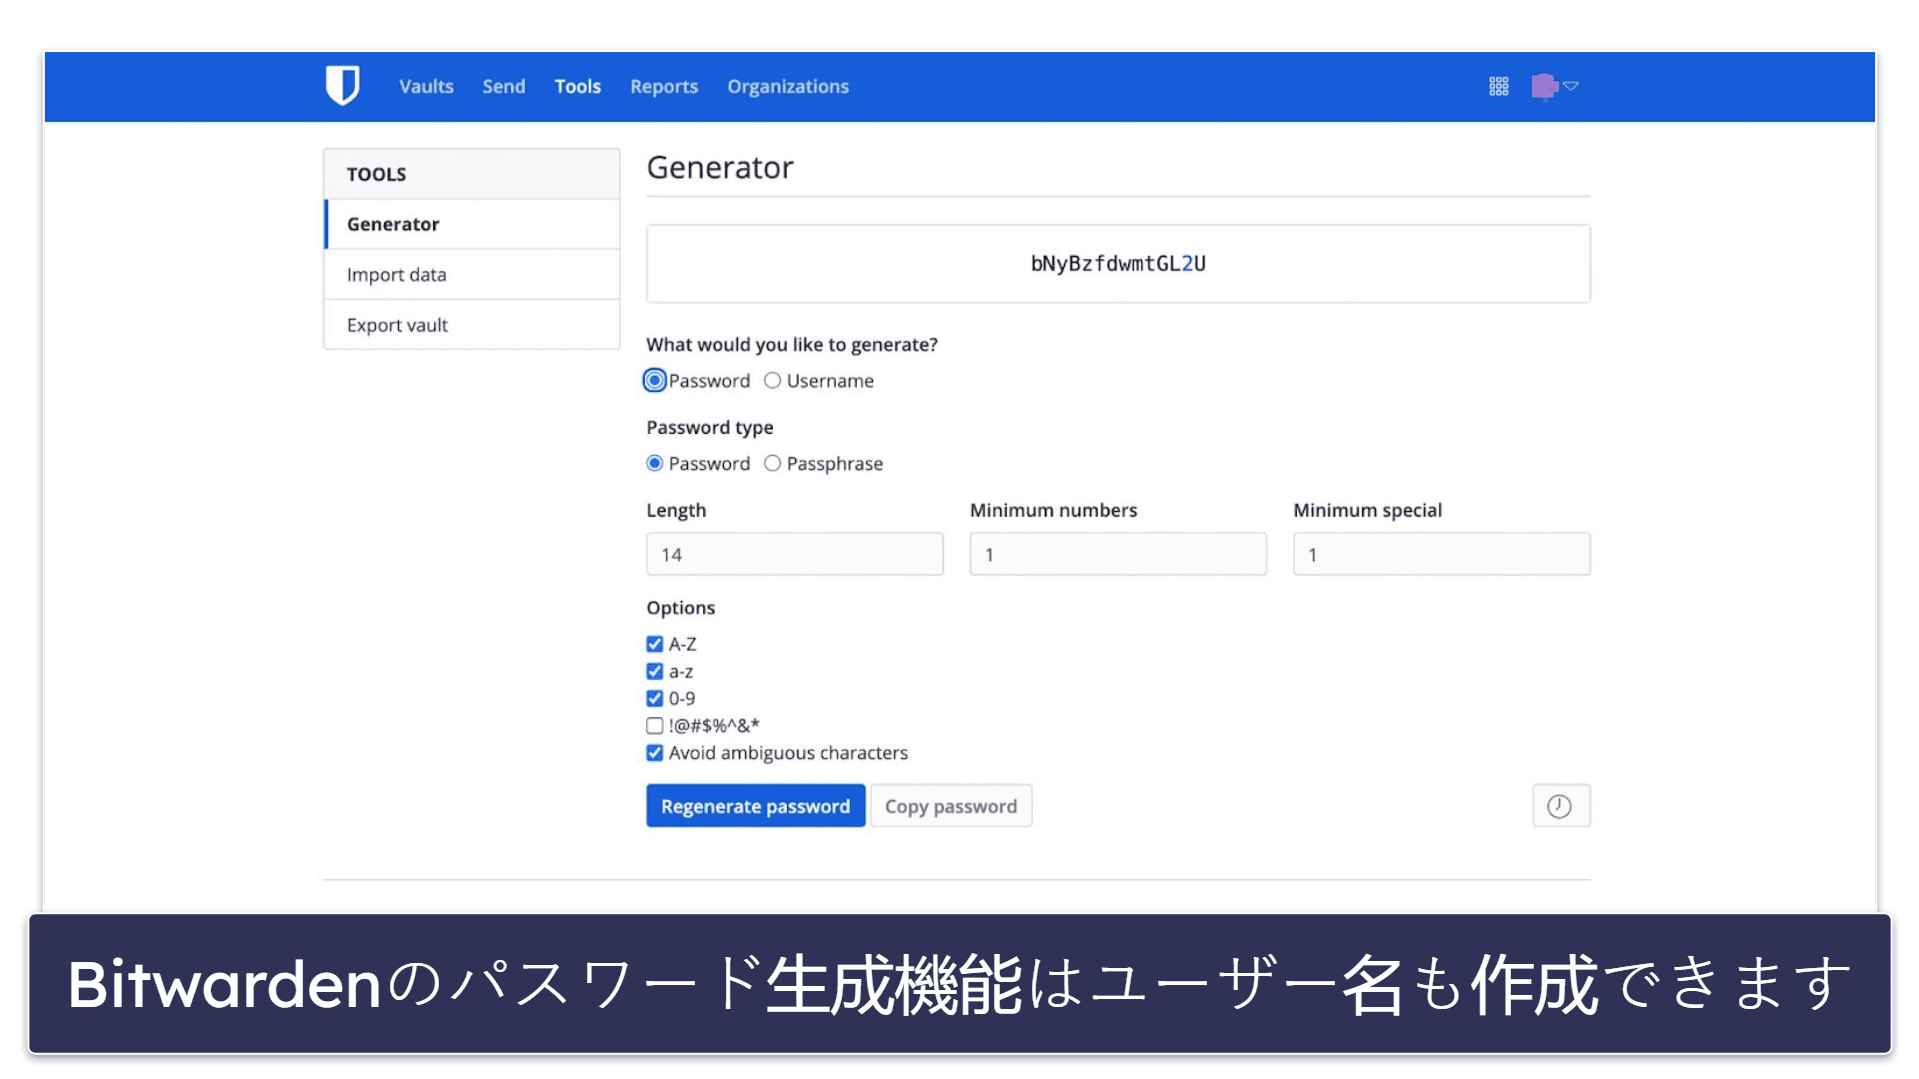1919x1079 pixels.
Task: Focus the Length input field
Action: click(795, 554)
